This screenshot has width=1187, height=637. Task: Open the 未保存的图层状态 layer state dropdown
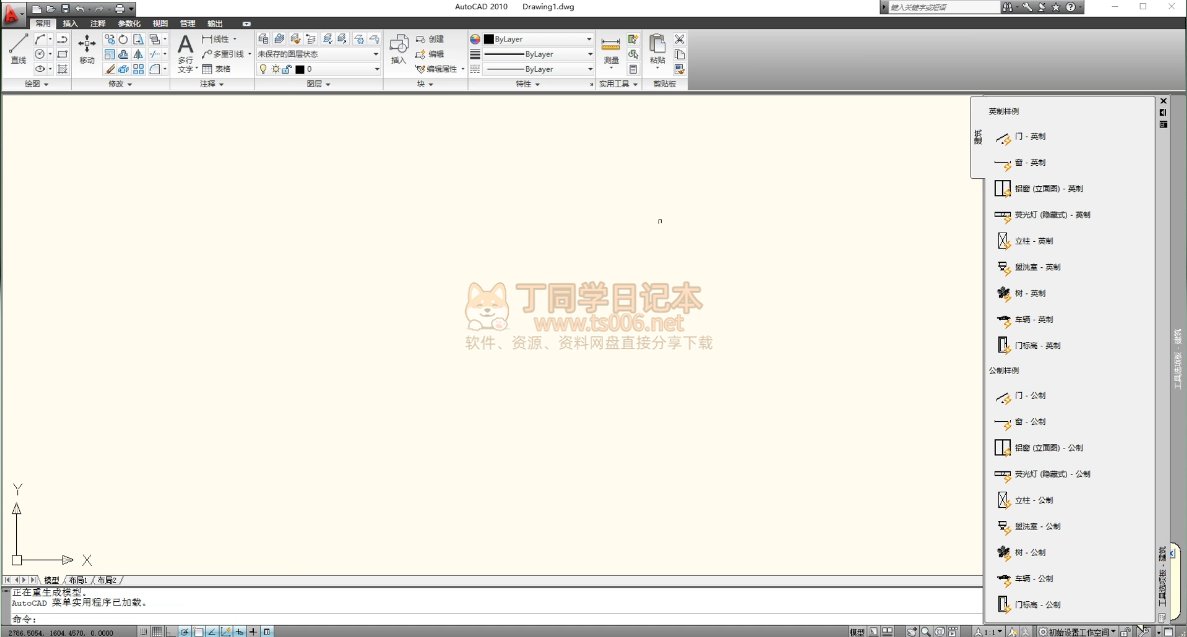[318, 54]
